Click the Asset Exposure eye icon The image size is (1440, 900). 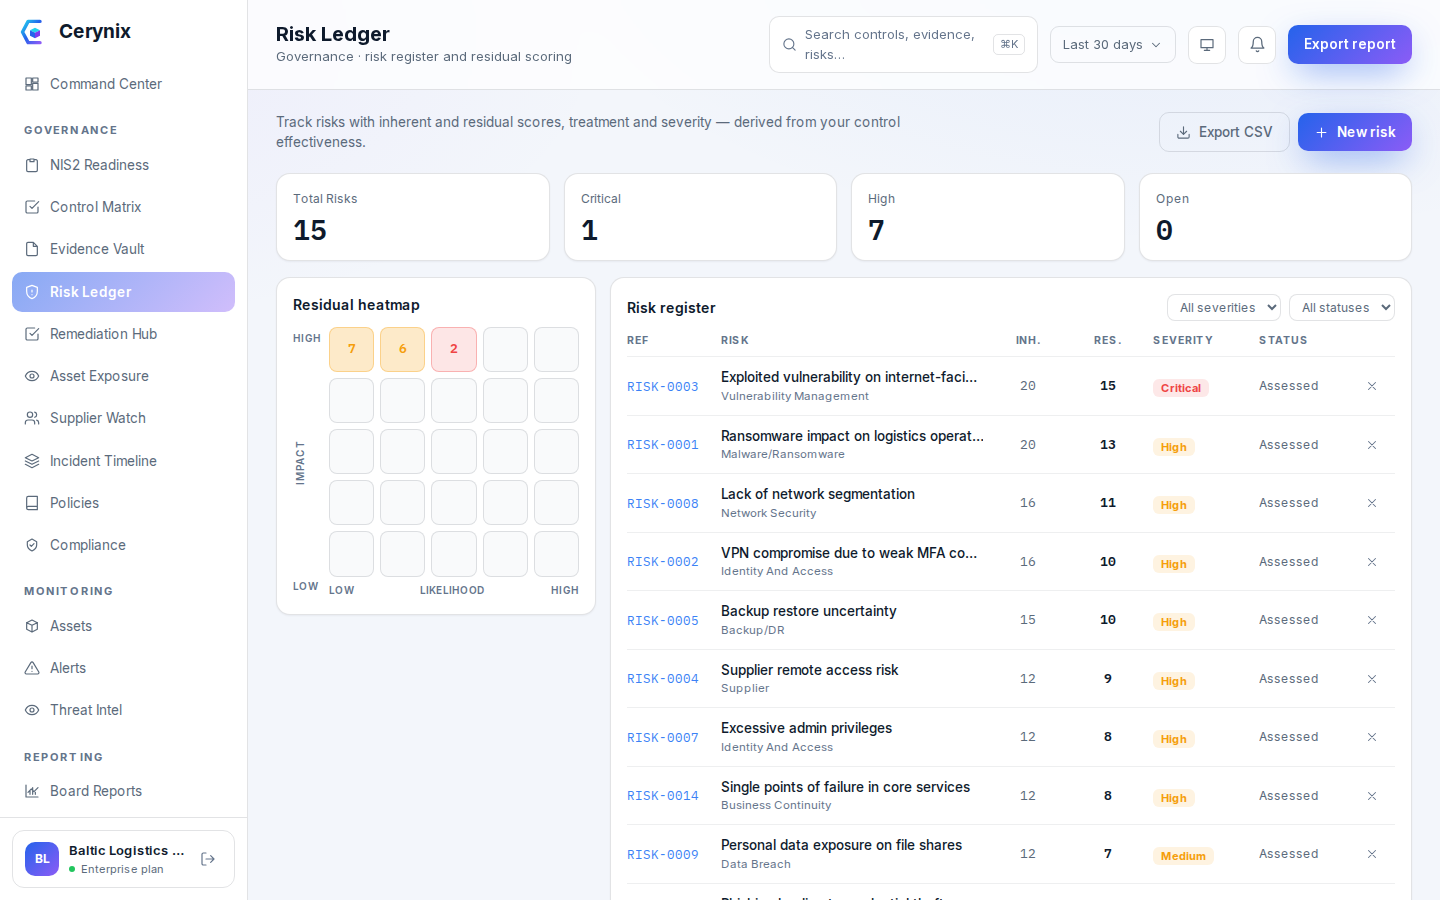pos(32,376)
